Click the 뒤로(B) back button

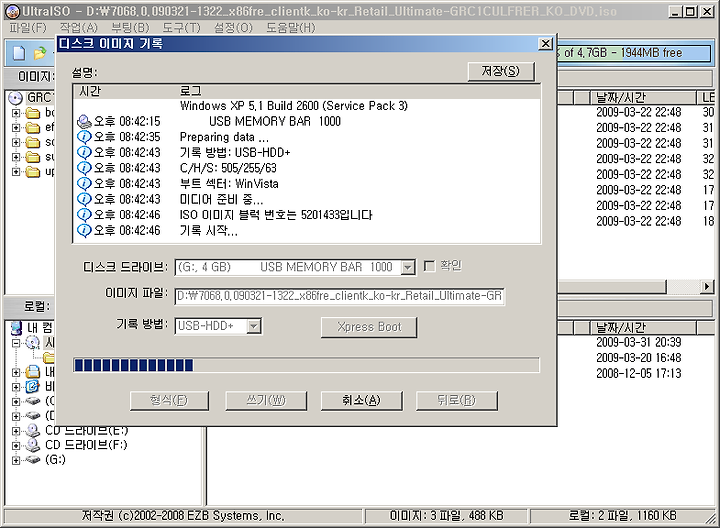(x=456, y=400)
